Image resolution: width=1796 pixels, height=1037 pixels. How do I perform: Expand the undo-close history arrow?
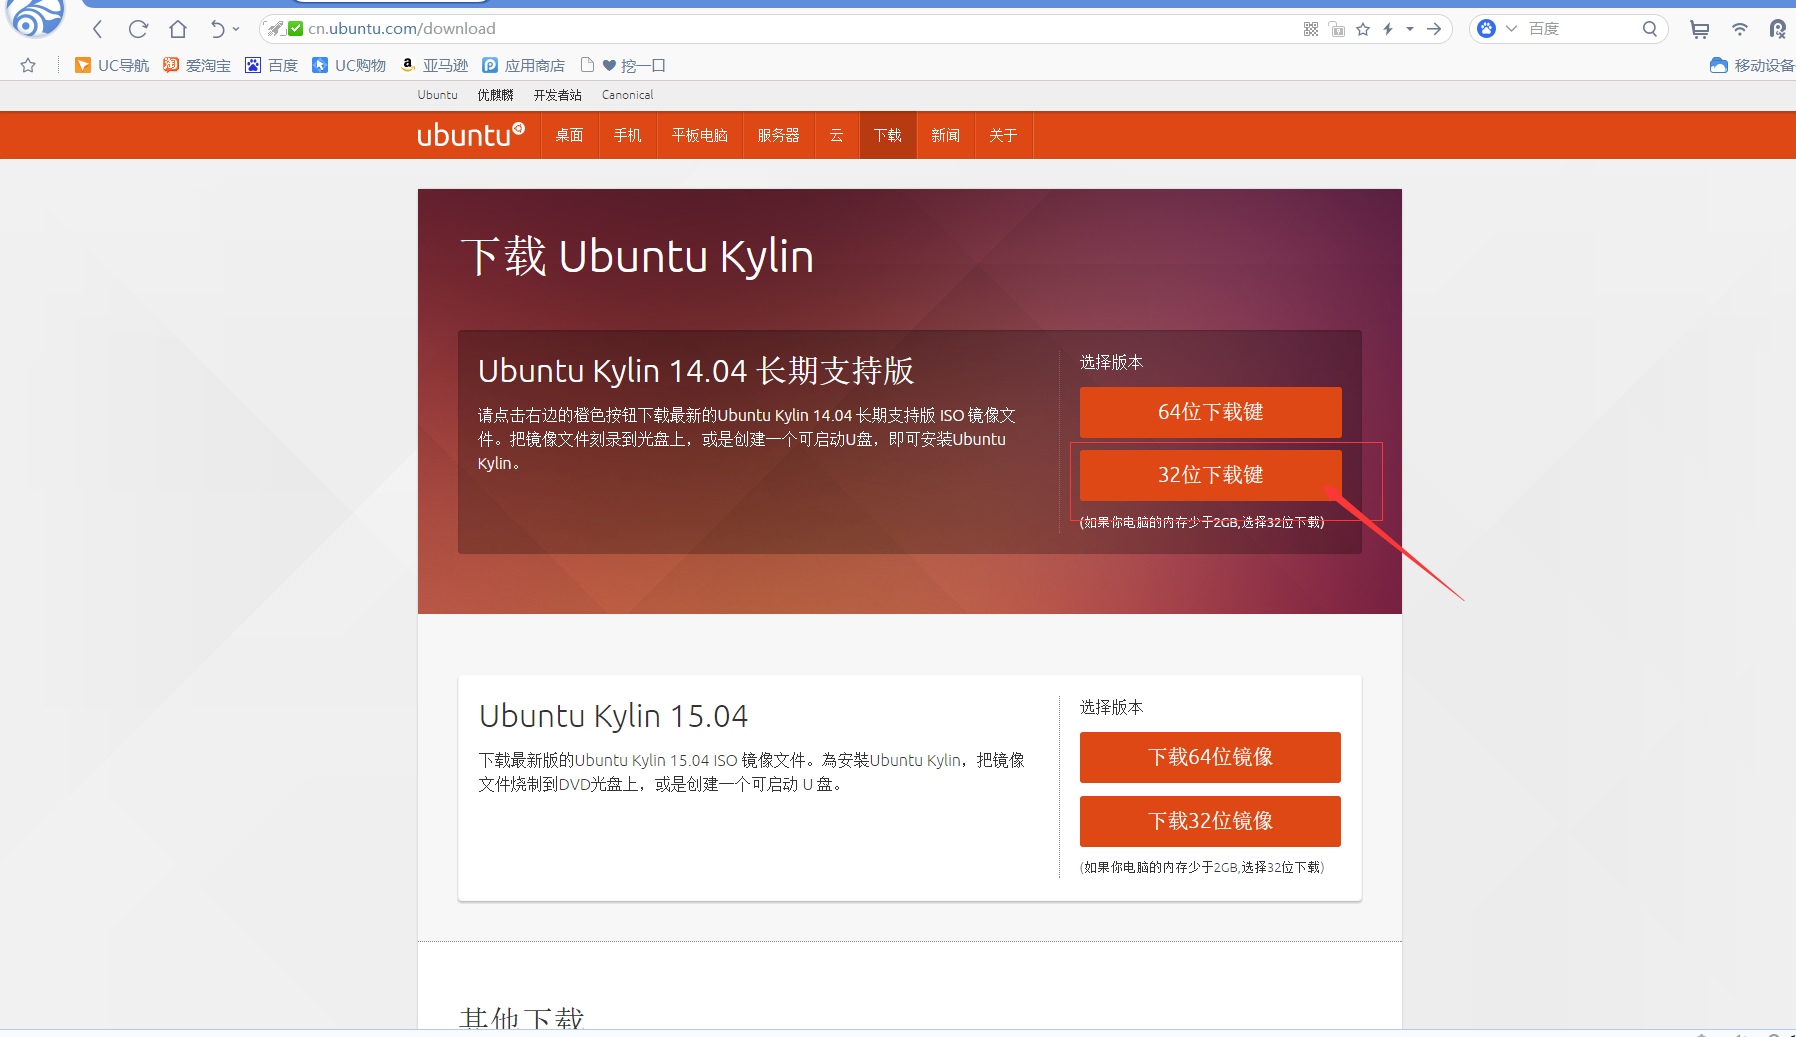[236, 29]
